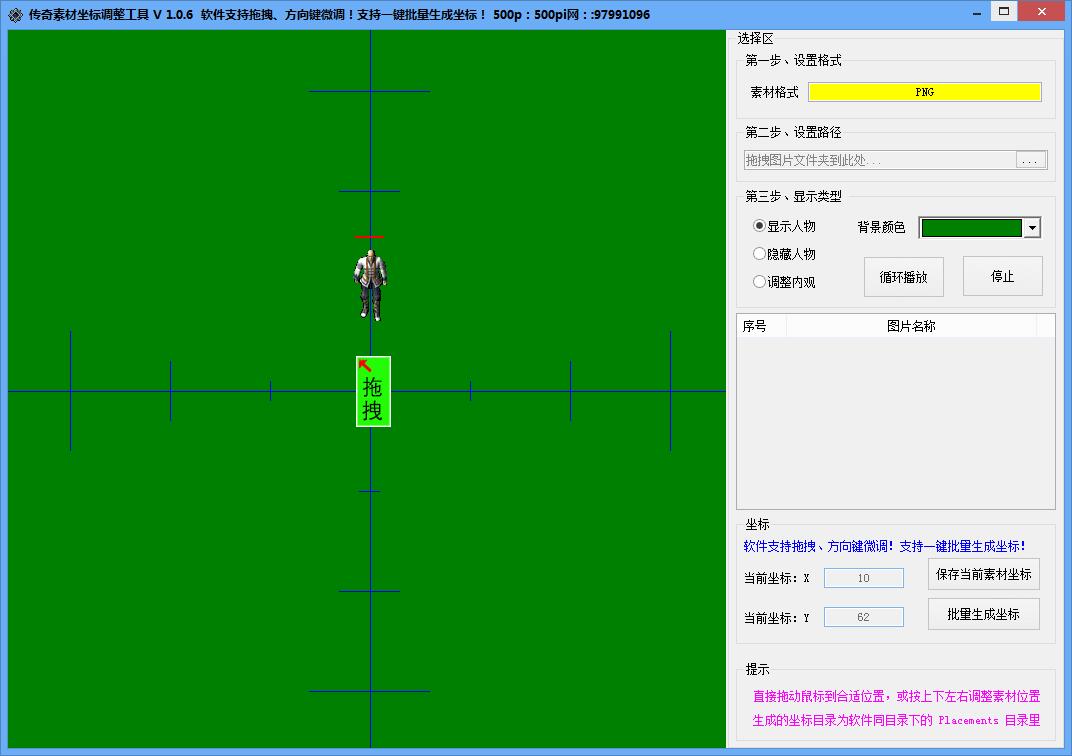Click the green background color swatch
The image size is (1072, 756).
point(972,228)
